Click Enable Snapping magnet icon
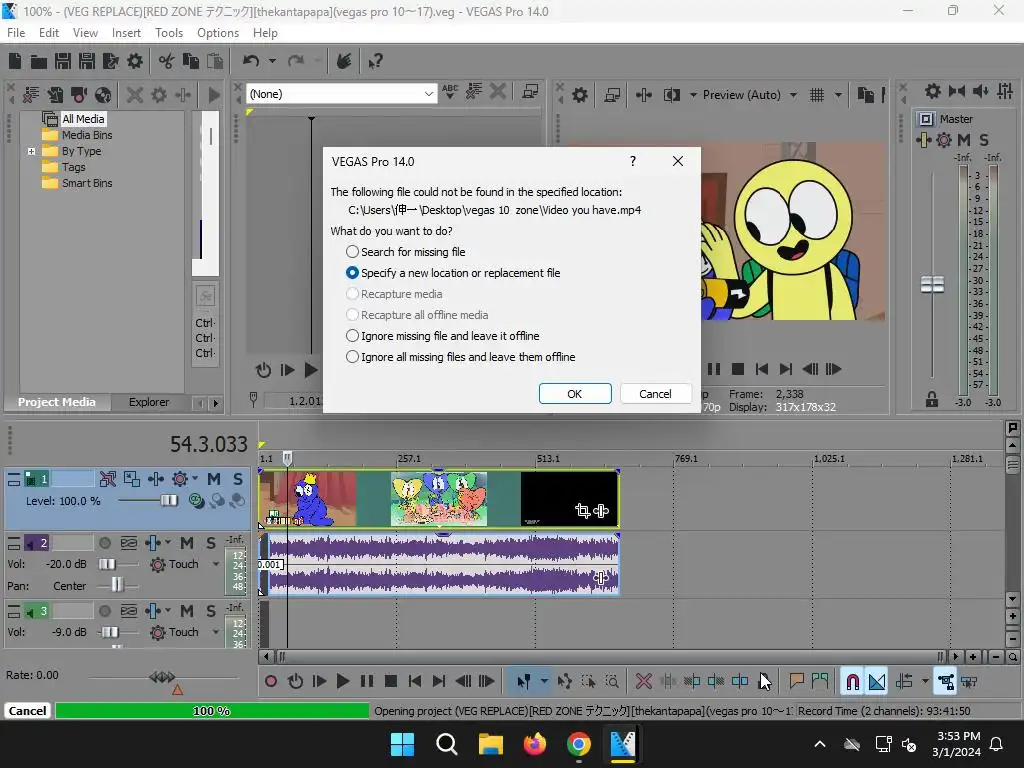 [852, 682]
